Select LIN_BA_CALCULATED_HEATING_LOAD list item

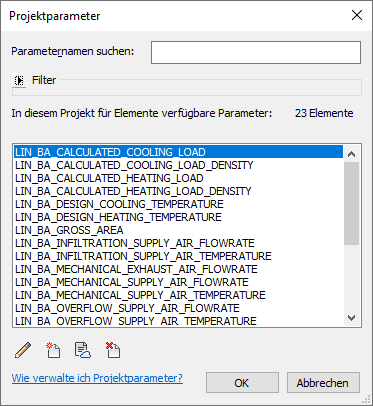click(178, 178)
